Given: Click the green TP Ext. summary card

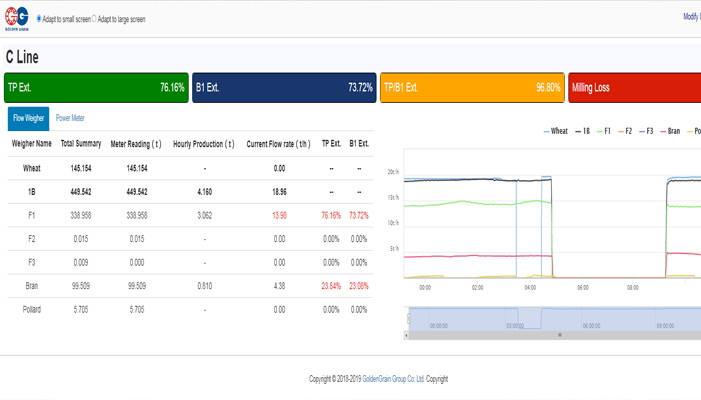Looking at the screenshot, I should [96, 88].
